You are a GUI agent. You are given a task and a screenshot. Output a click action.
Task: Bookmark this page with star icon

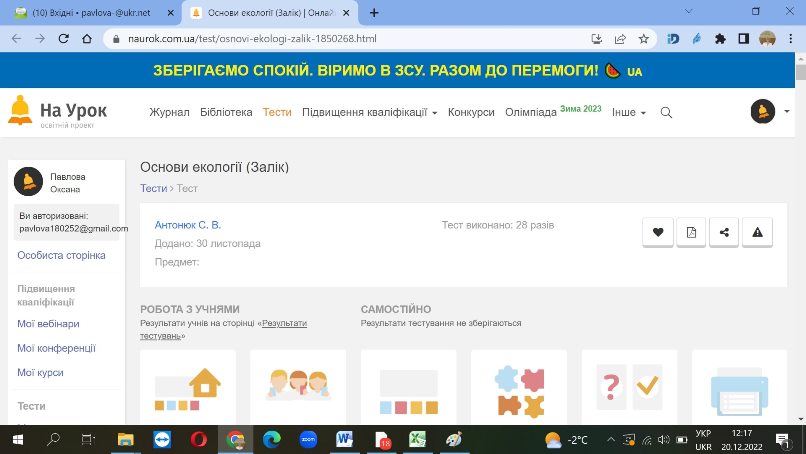pyautogui.click(x=644, y=39)
